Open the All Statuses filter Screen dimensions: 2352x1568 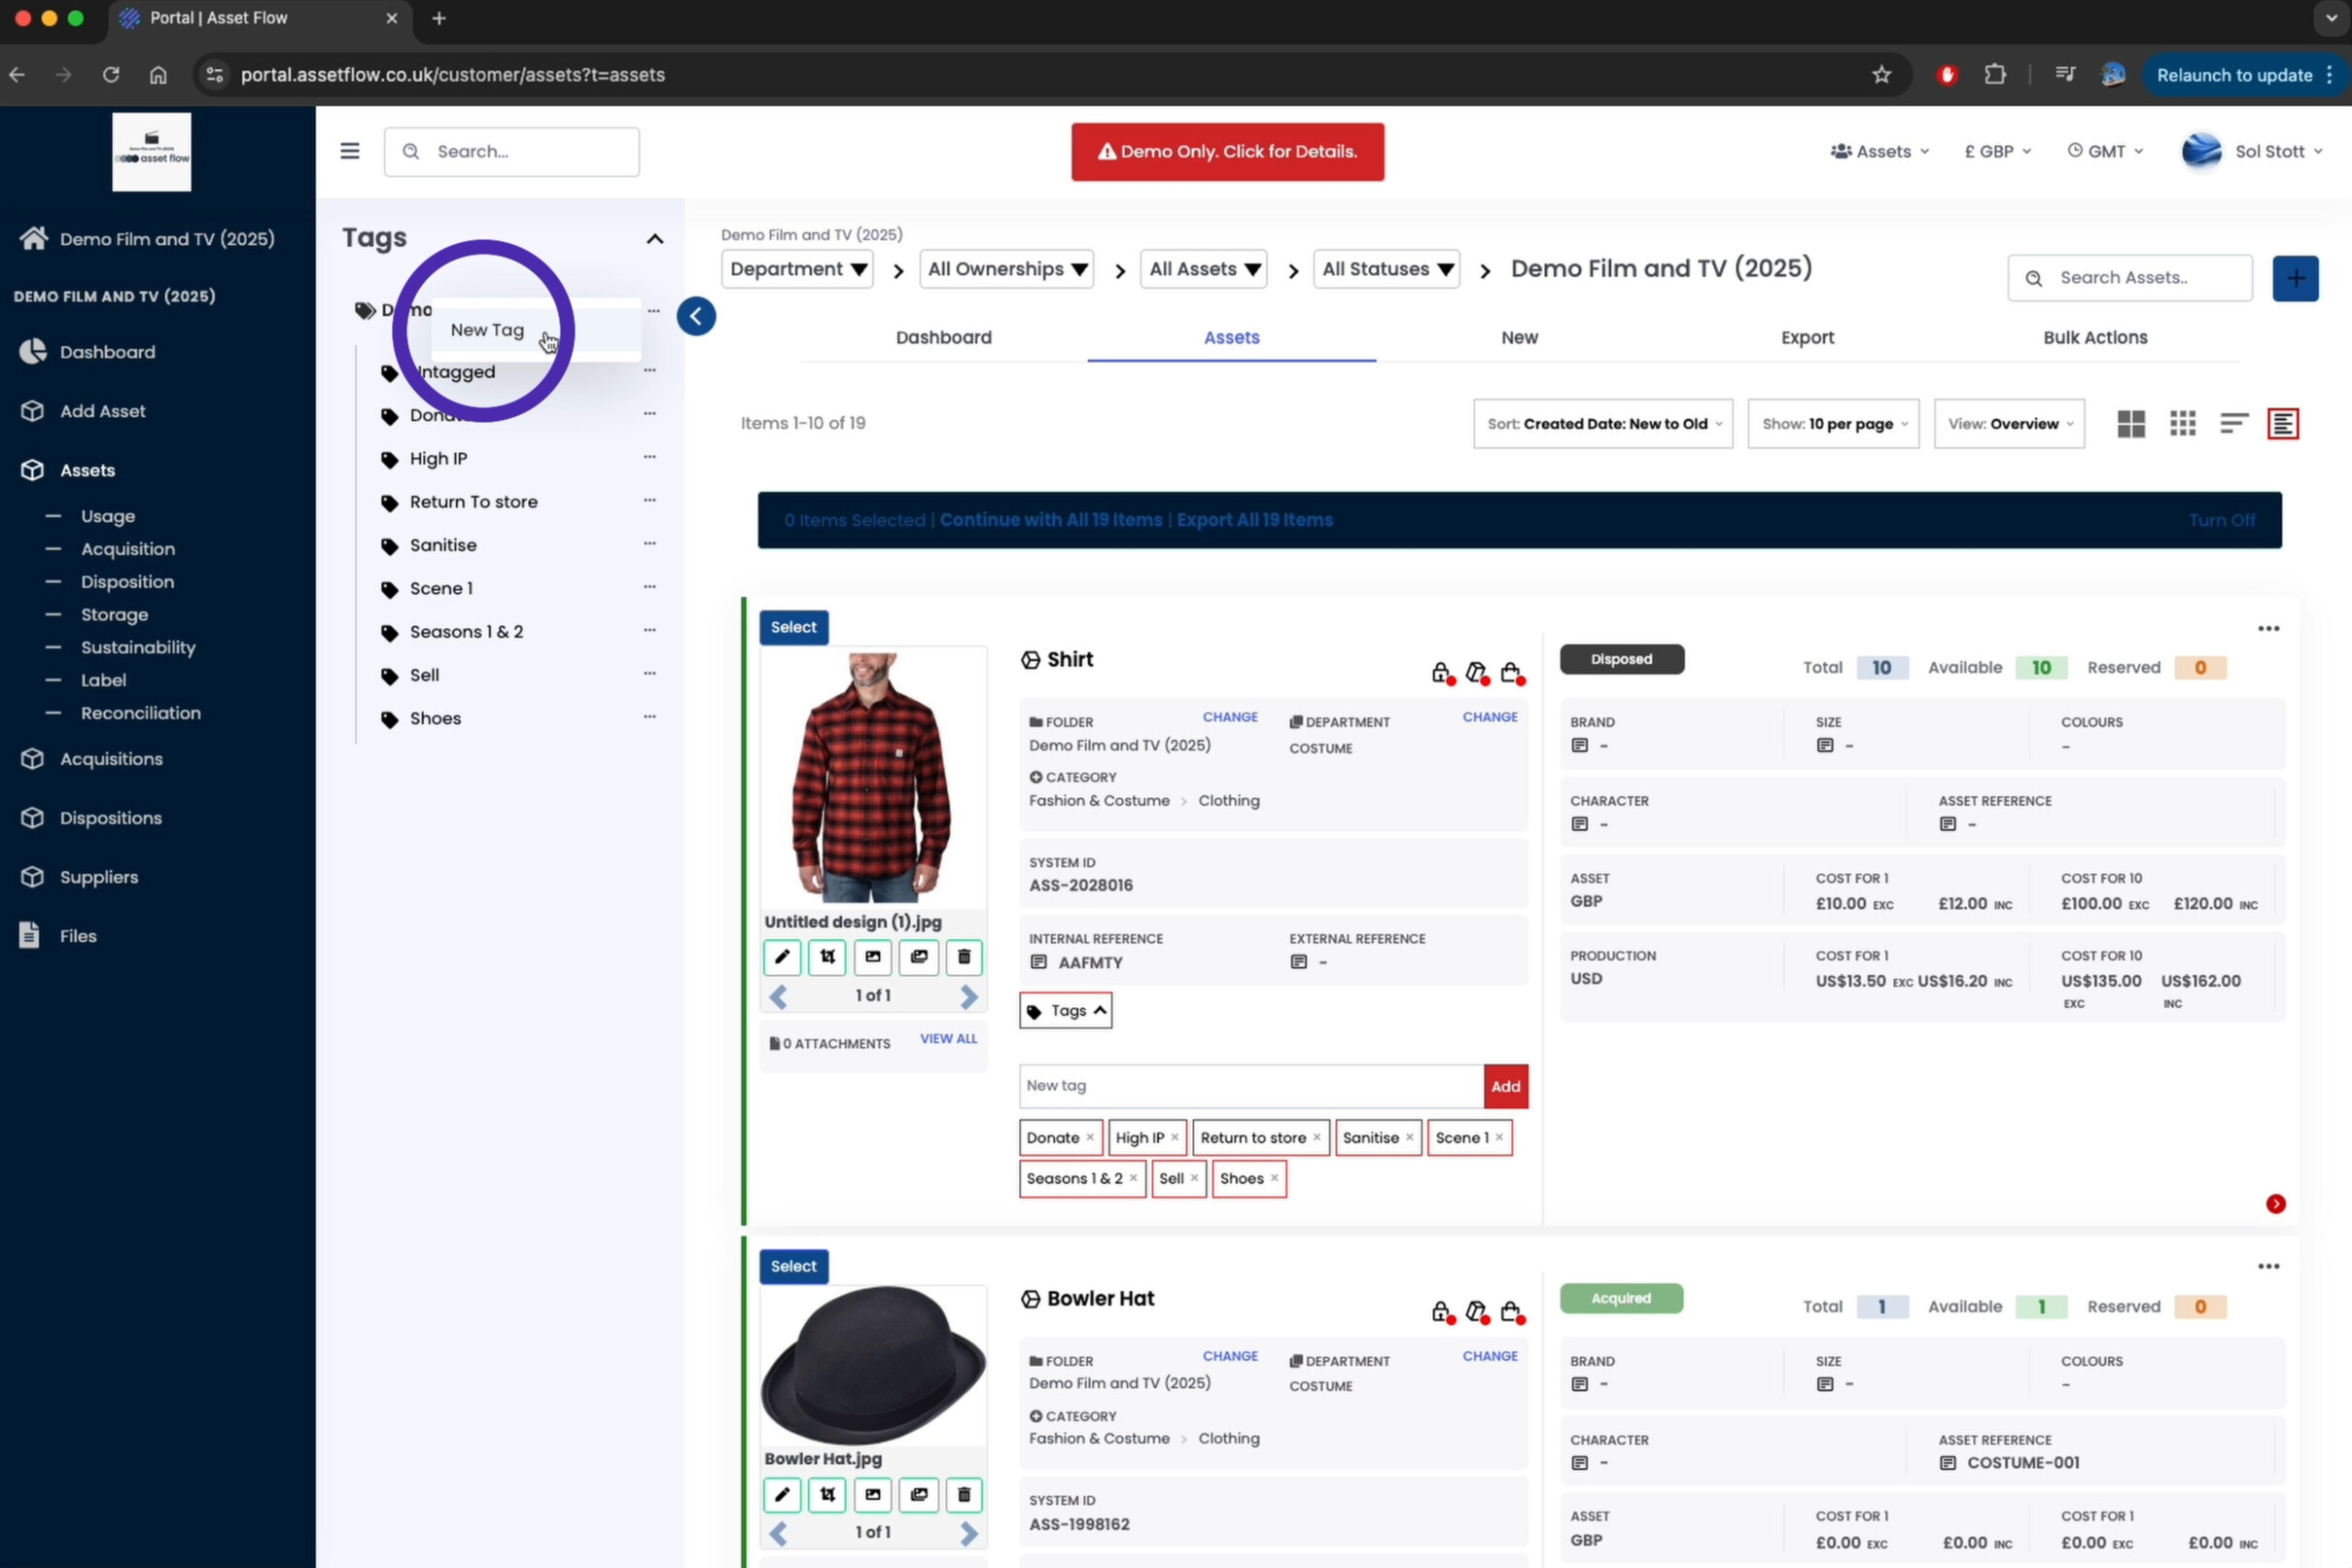click(x=1386, y=269)
